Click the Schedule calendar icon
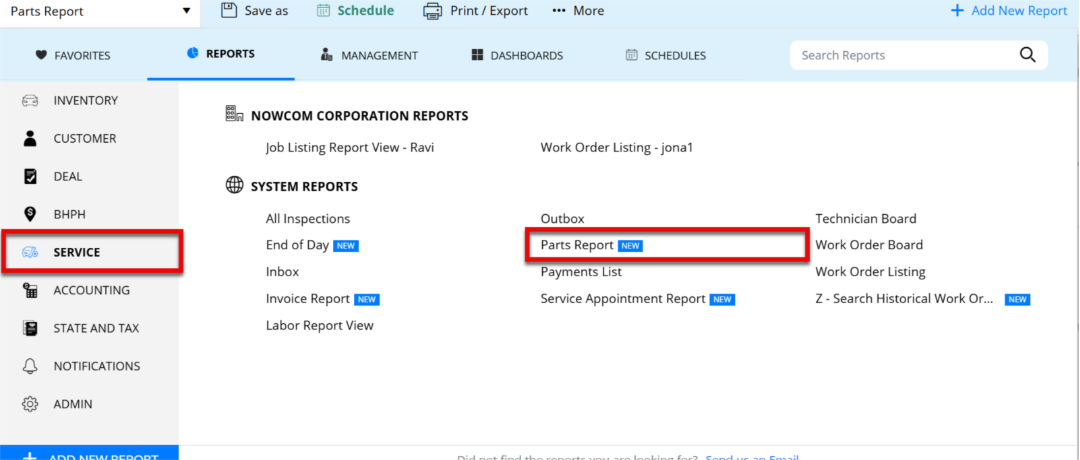The image size is (1080, 460). (324, 10)
